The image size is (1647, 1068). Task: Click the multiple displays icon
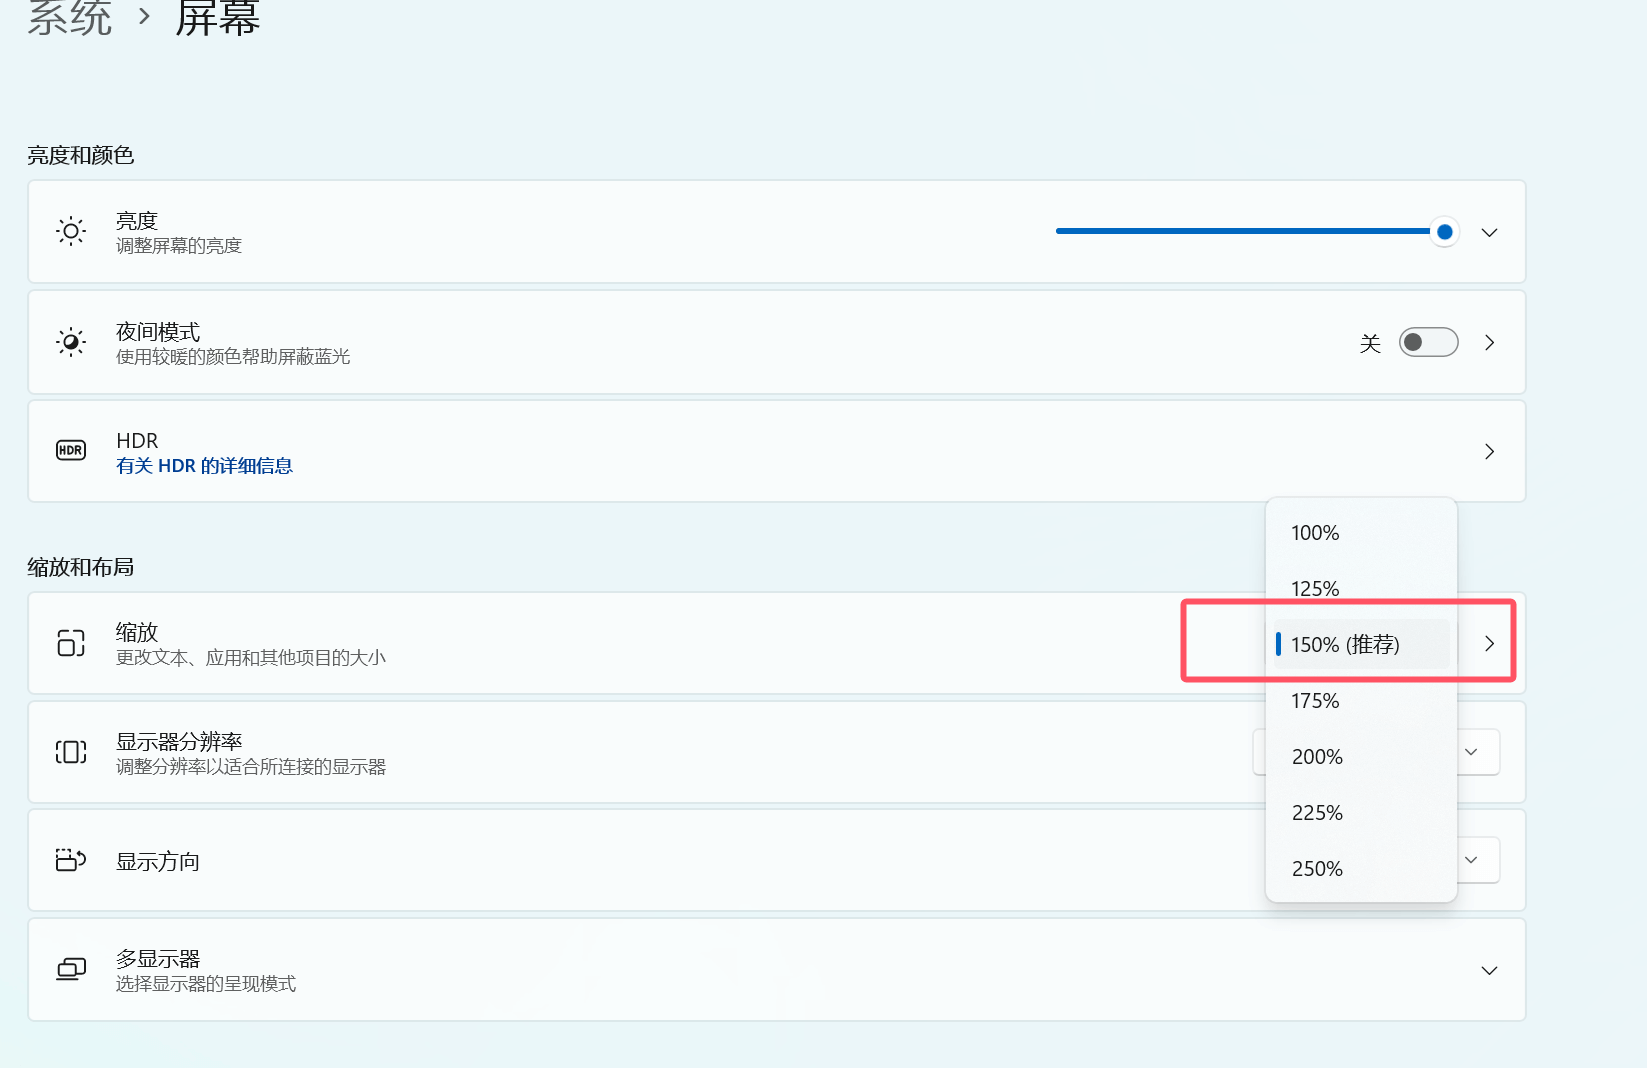click(71, 969)
